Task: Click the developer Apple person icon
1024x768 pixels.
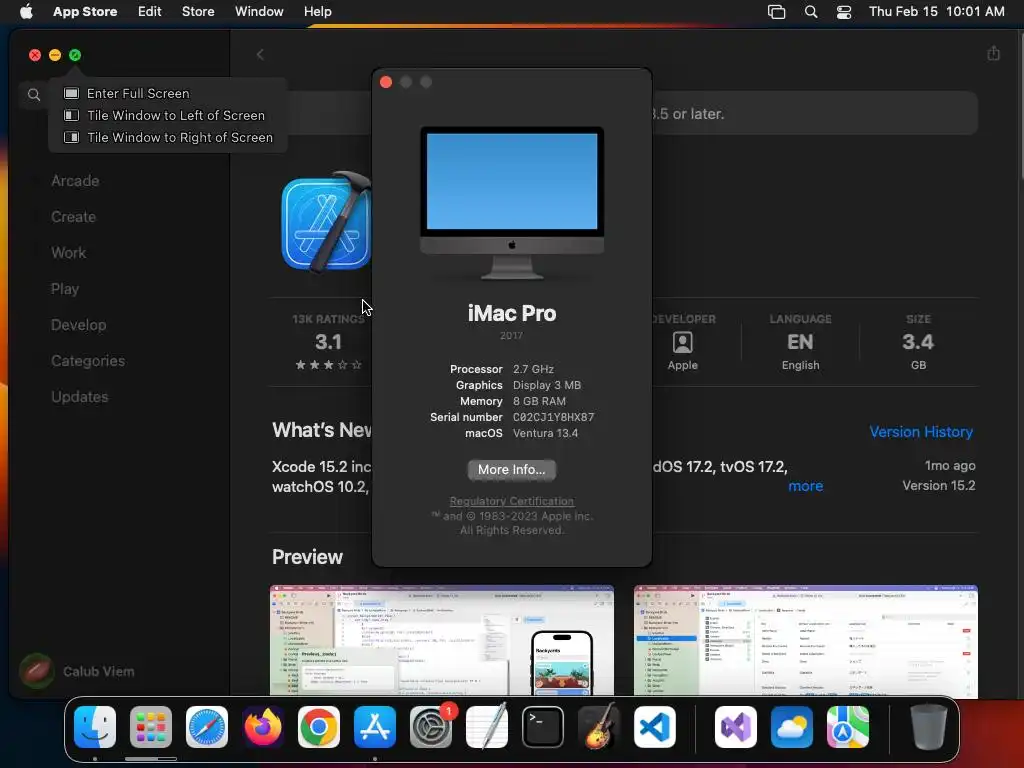Action: point(682,342)
